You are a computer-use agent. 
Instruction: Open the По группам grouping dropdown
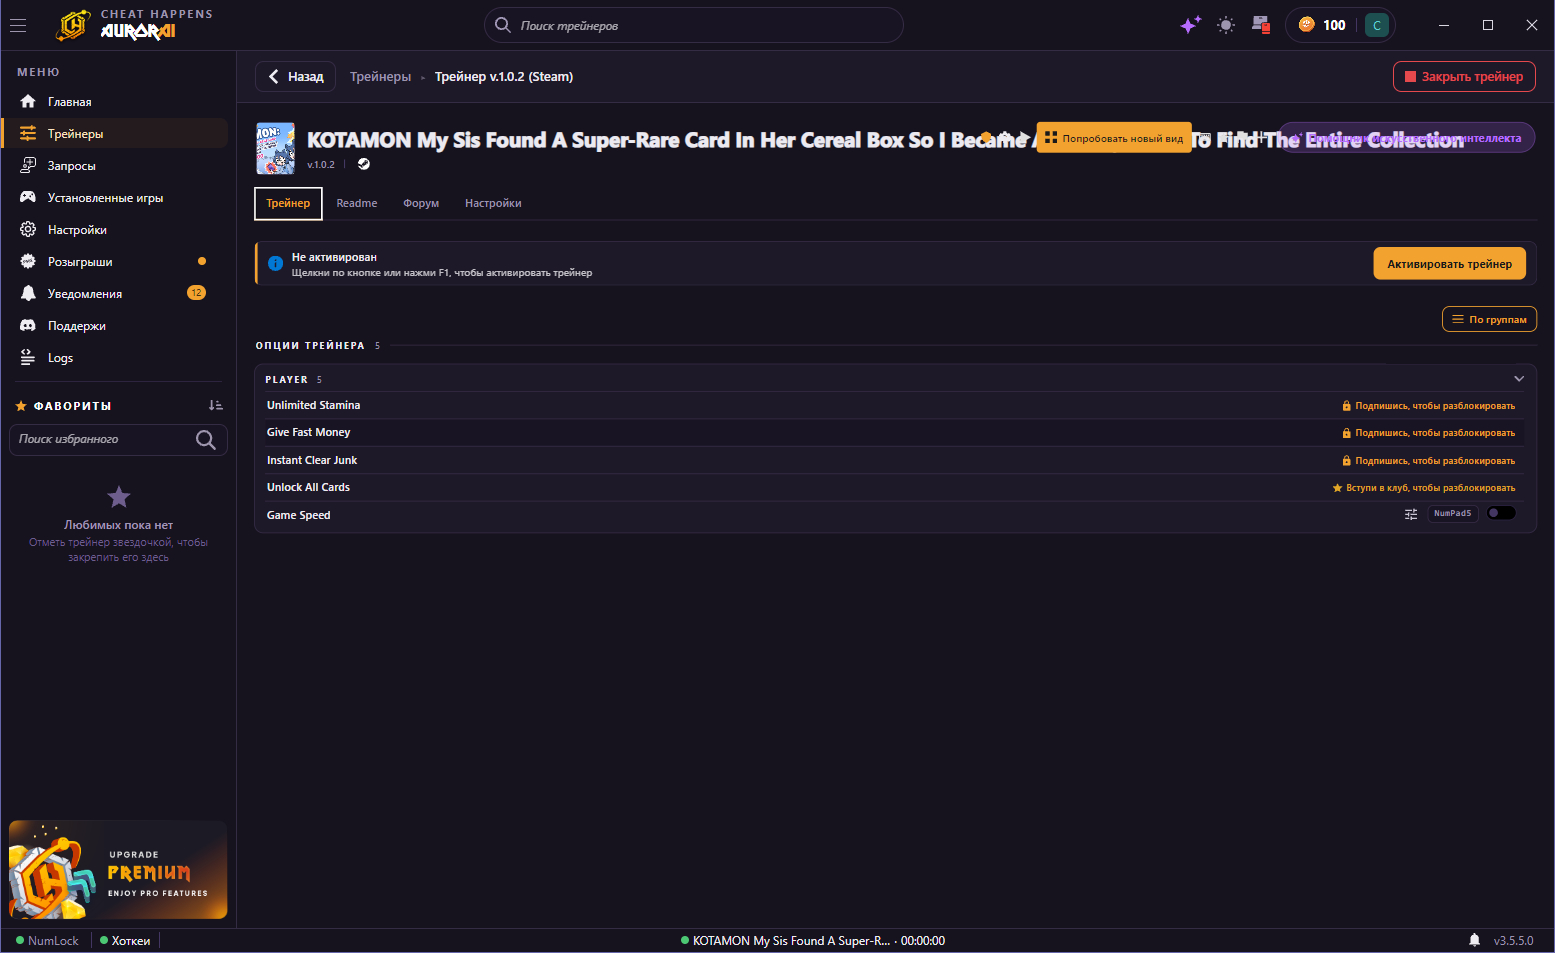(1489, 320)
